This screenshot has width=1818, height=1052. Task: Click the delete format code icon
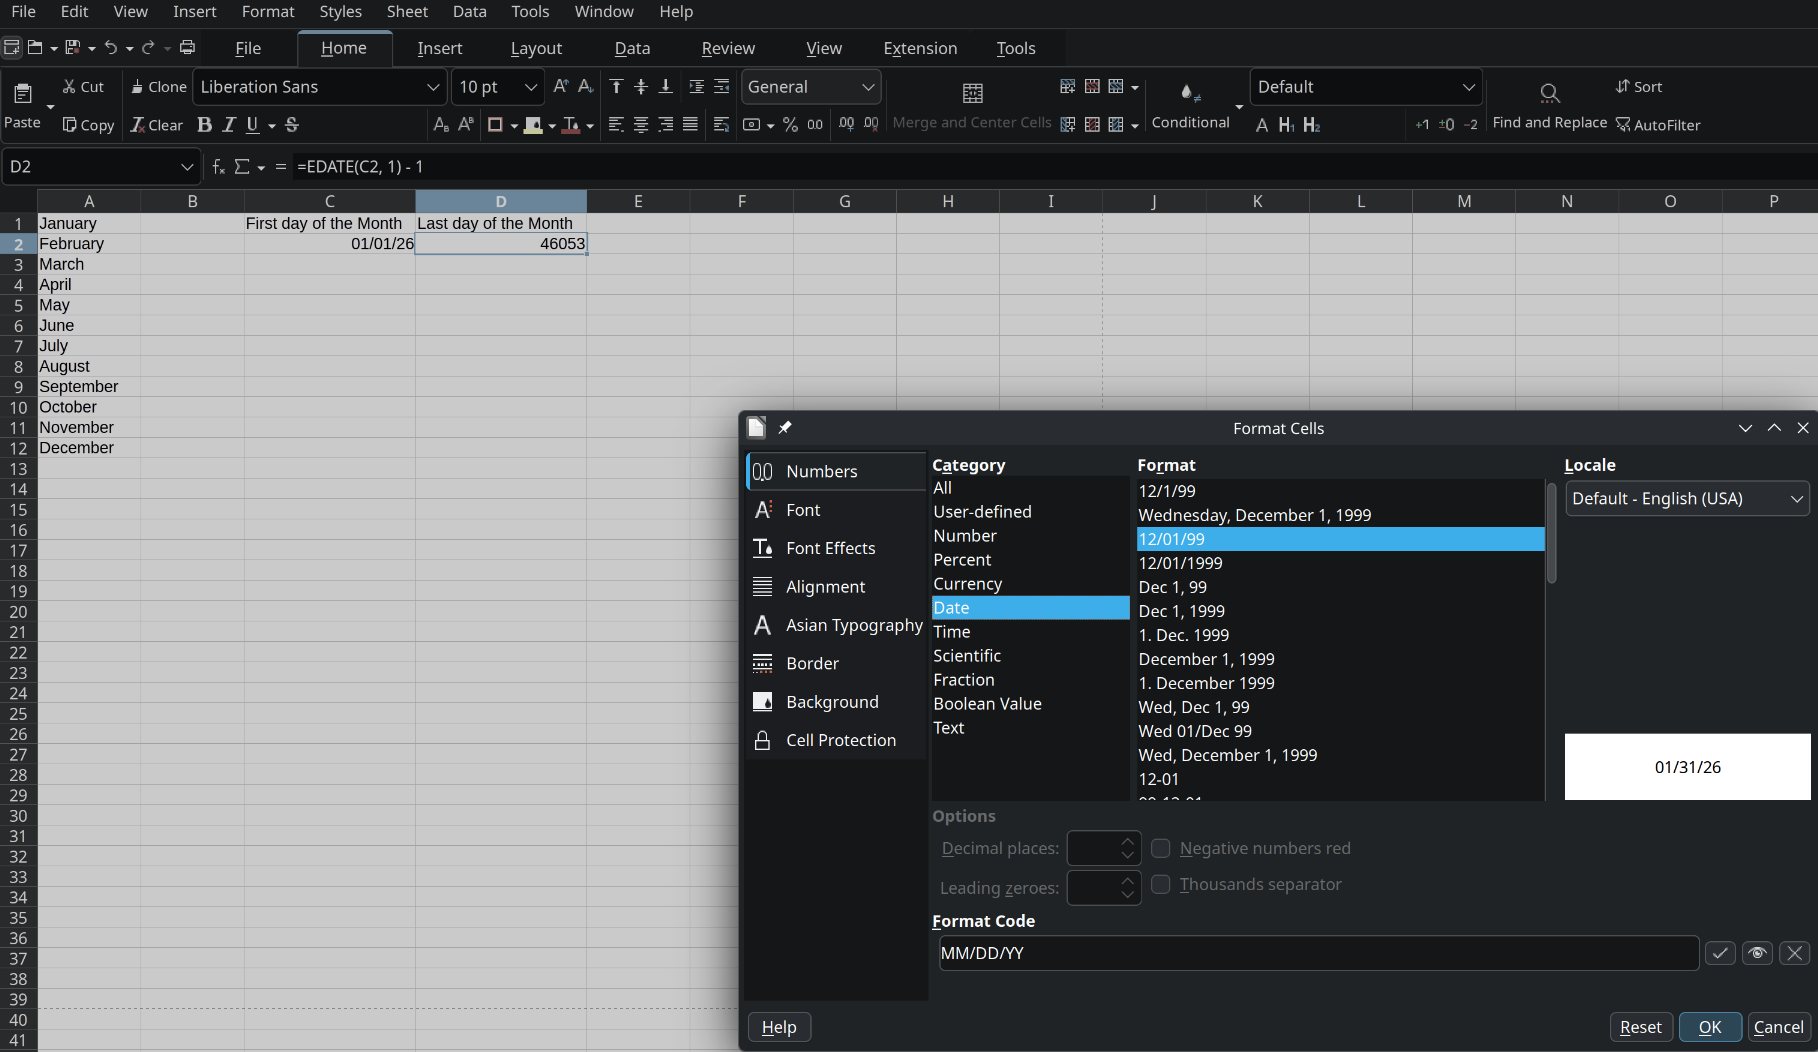tap(1795, 953)
